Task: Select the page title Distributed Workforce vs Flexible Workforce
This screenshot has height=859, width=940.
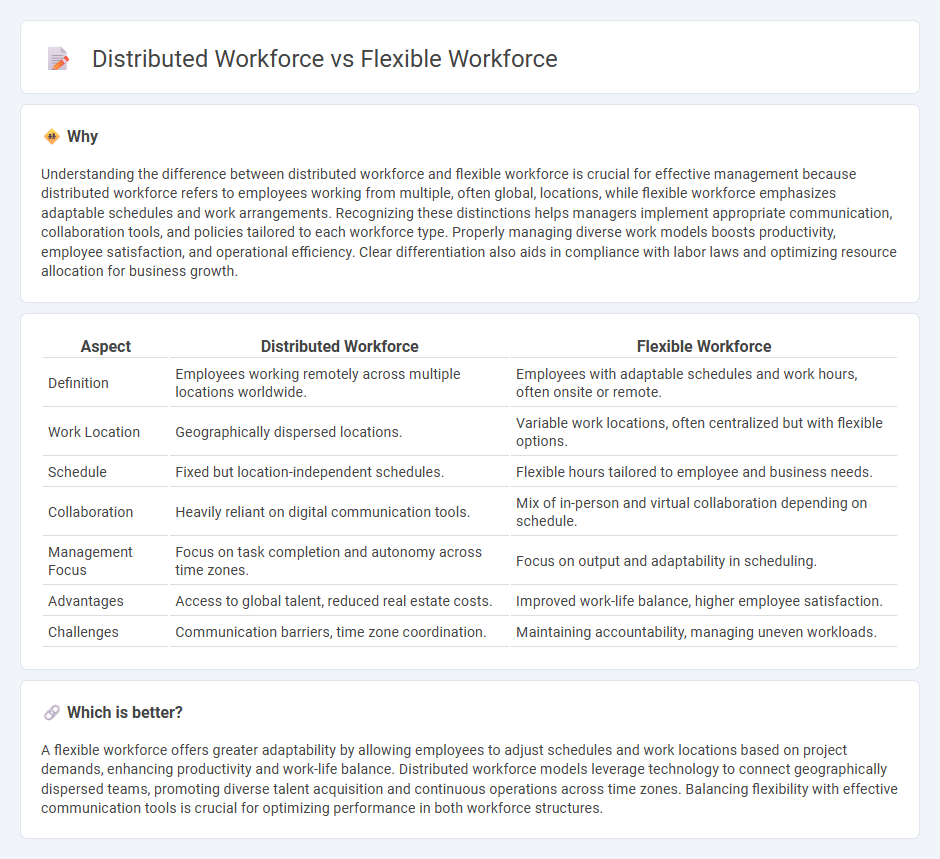Action: 324,59
